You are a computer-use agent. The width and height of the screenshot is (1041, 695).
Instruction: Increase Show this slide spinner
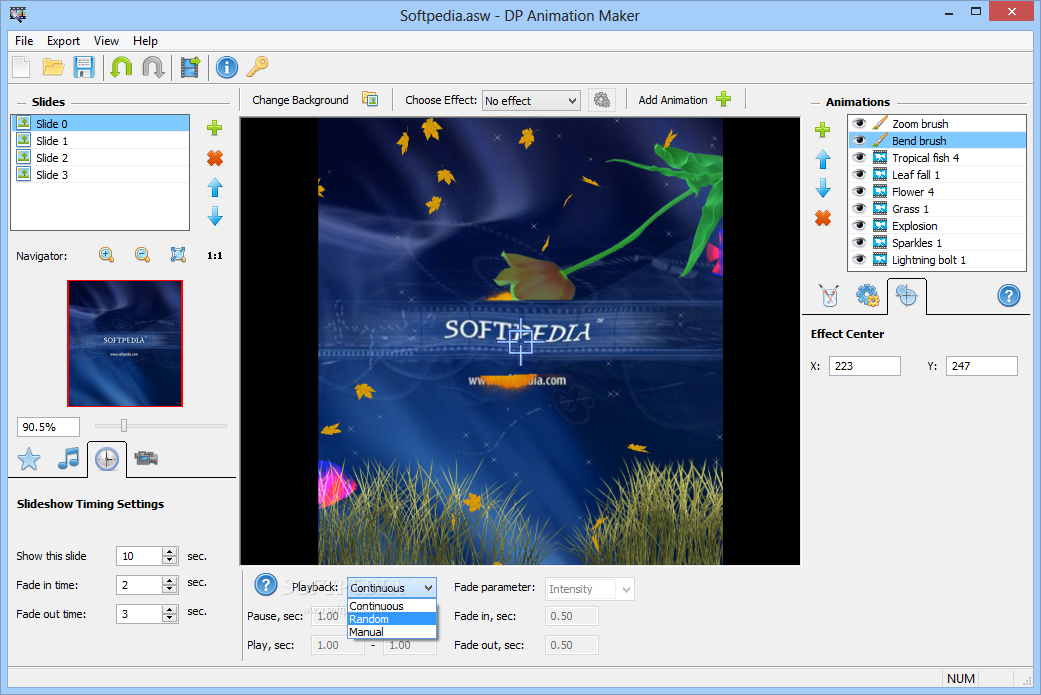[x=170, y=552]
